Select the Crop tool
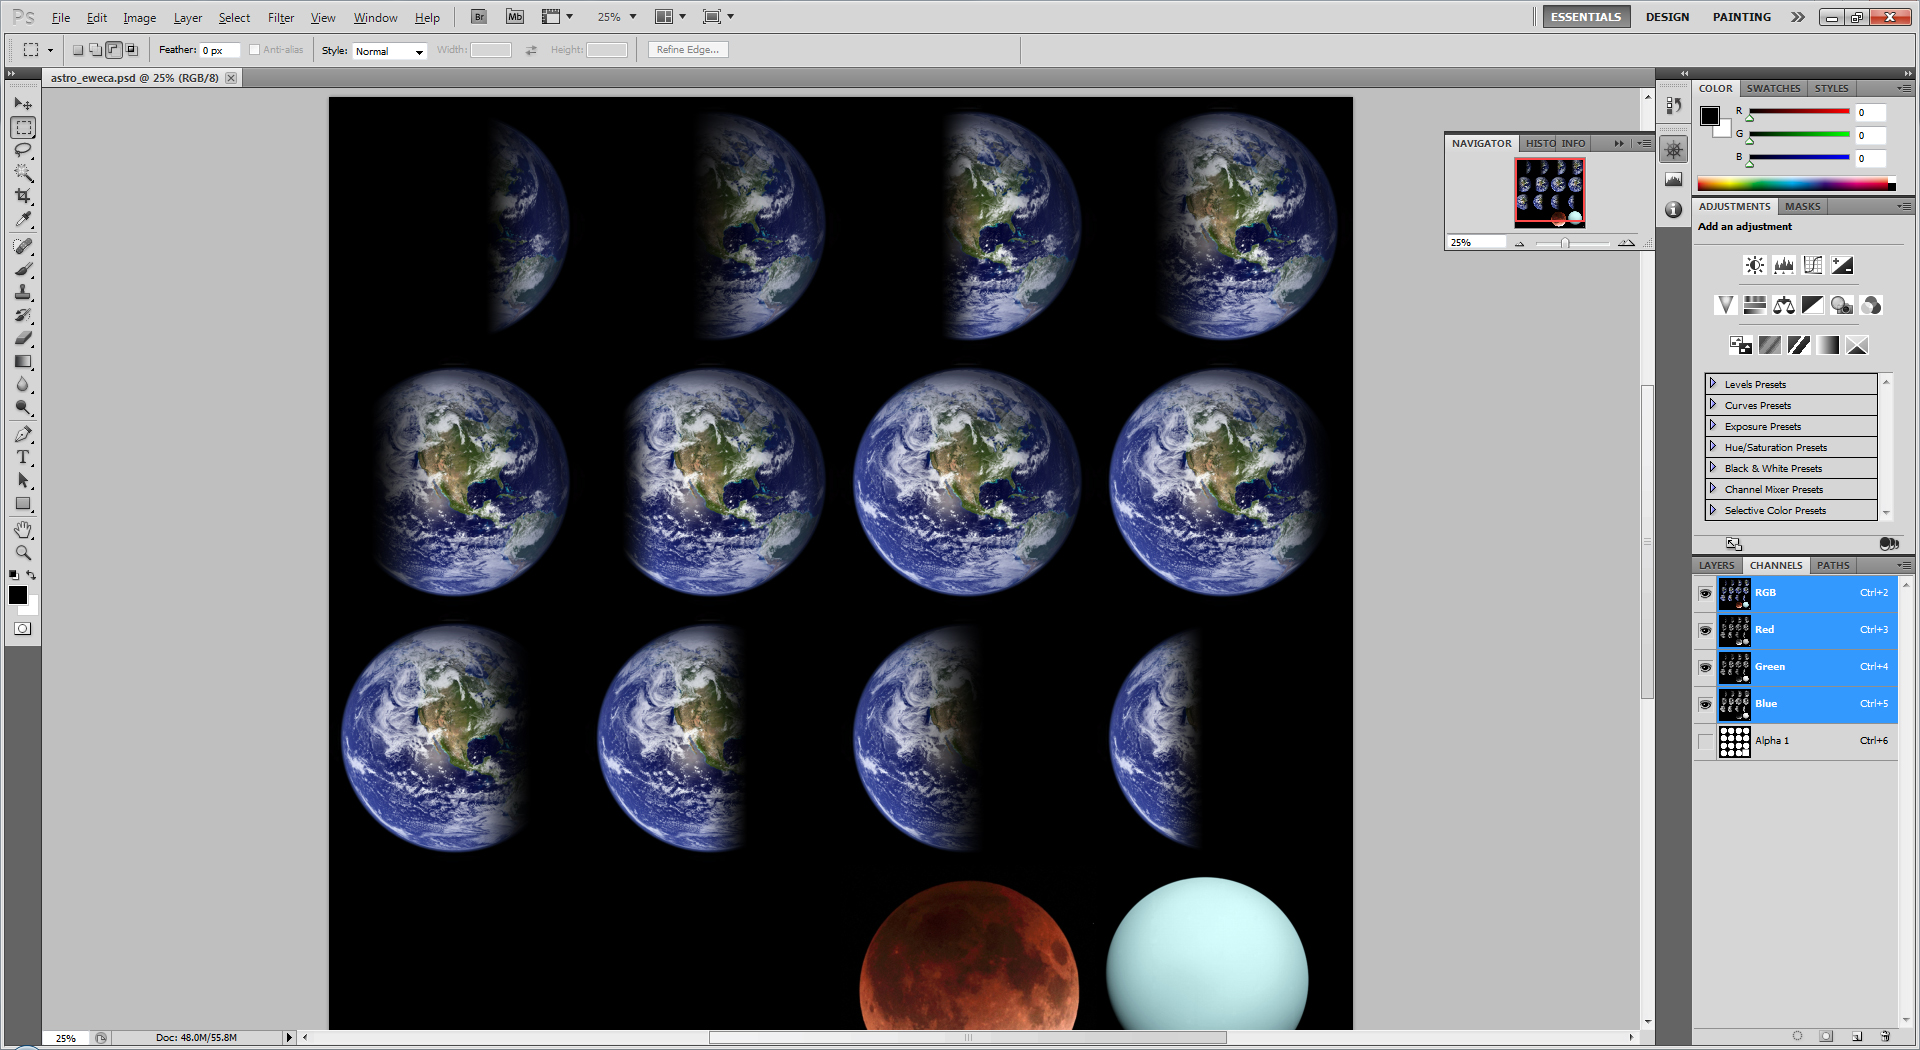The height and width of the screenshot is (1050, 1920). (23, 196)
